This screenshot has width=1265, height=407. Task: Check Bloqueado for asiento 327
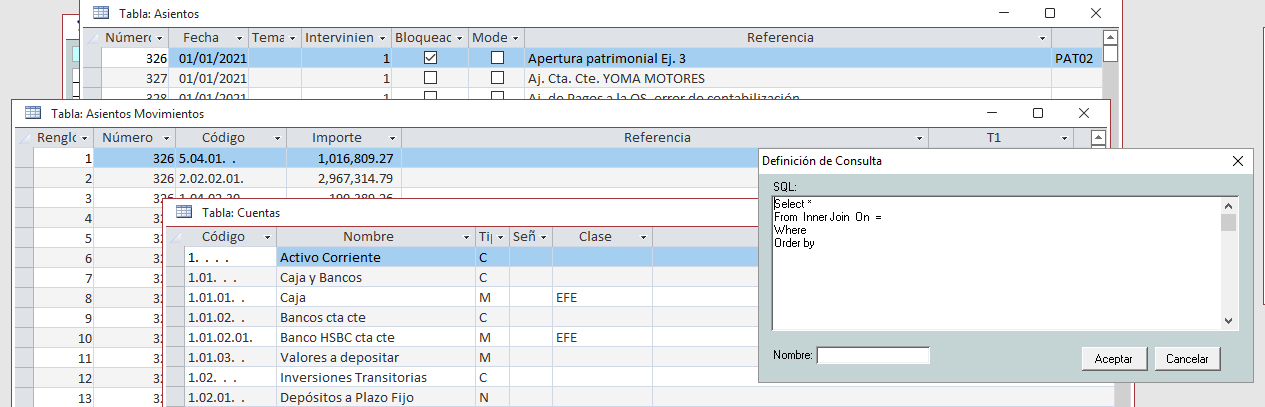click(x=430, y=78)
